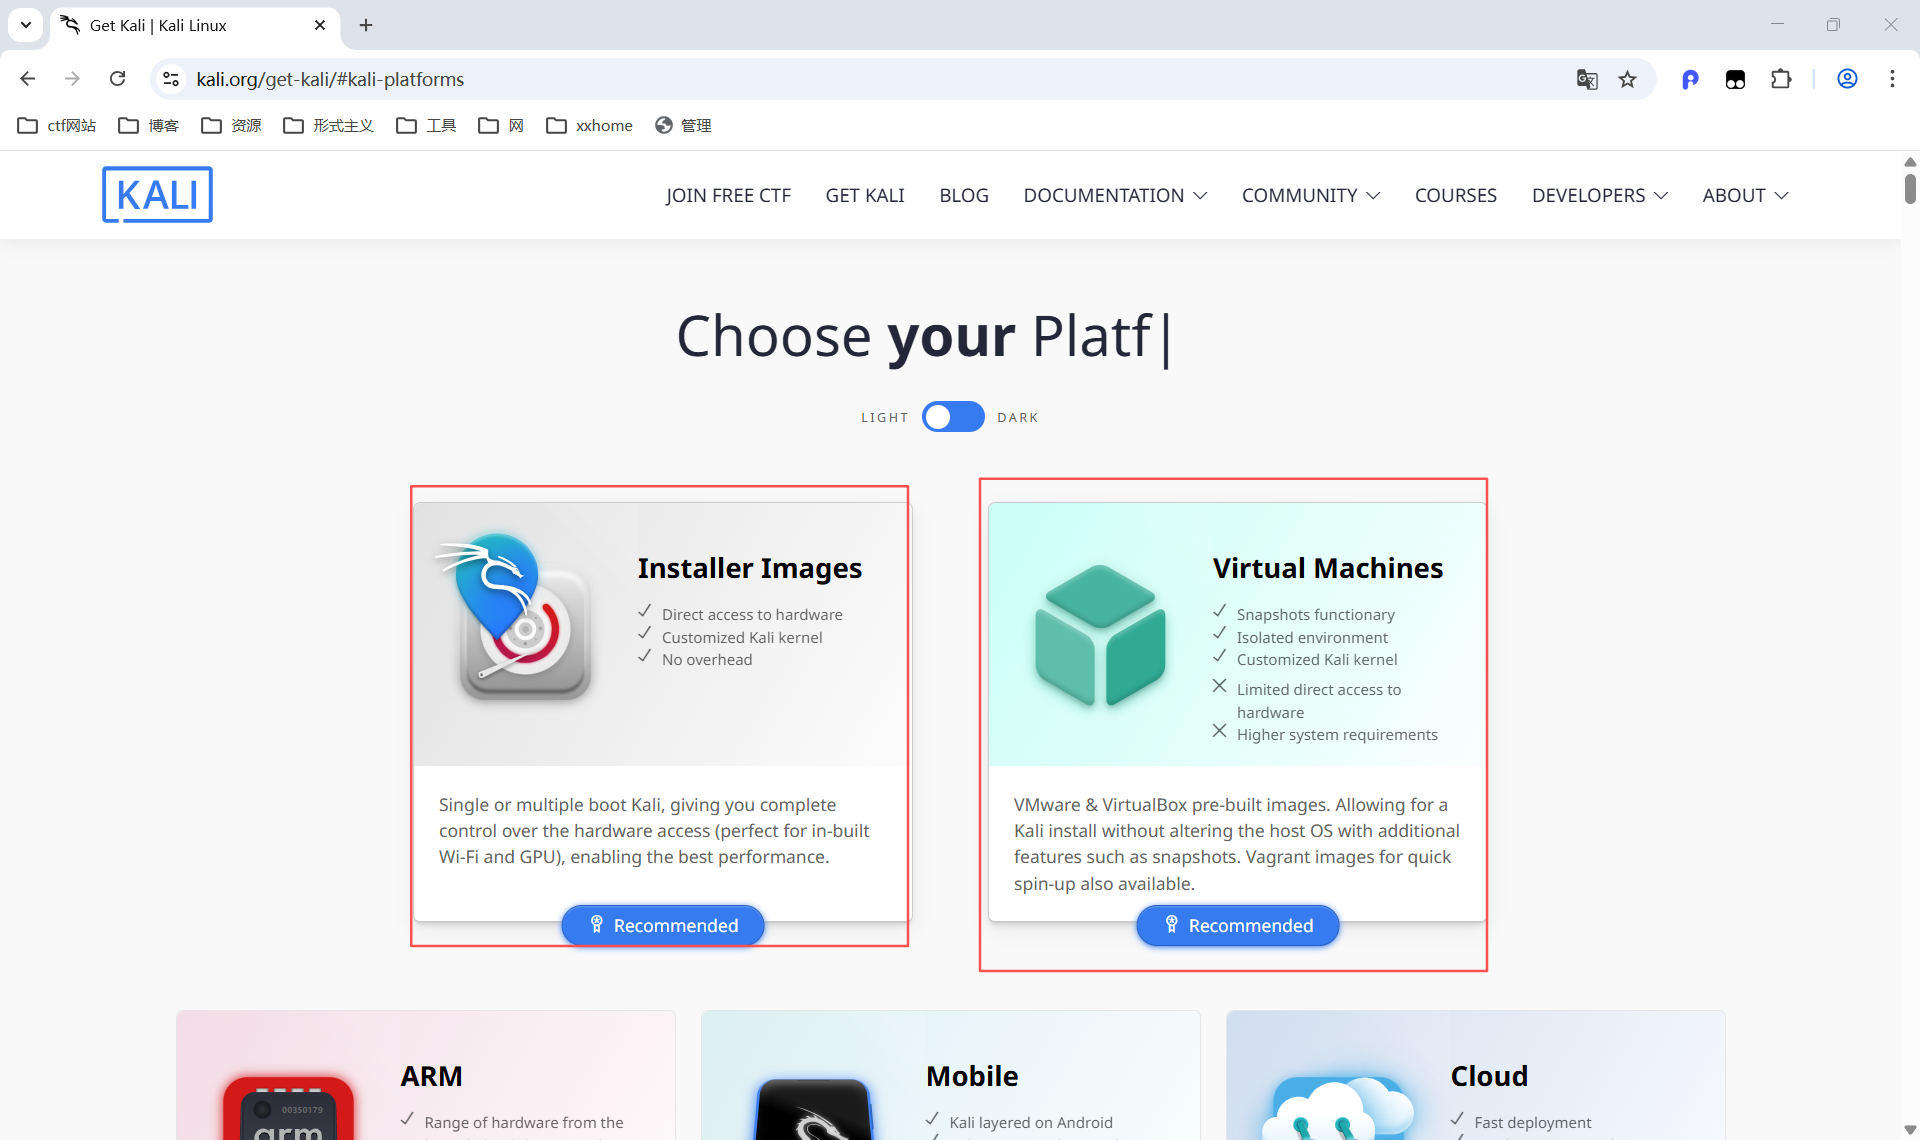Open the Mobile platform heading
The image size is (1920, 1140).
click(972, 1076)
